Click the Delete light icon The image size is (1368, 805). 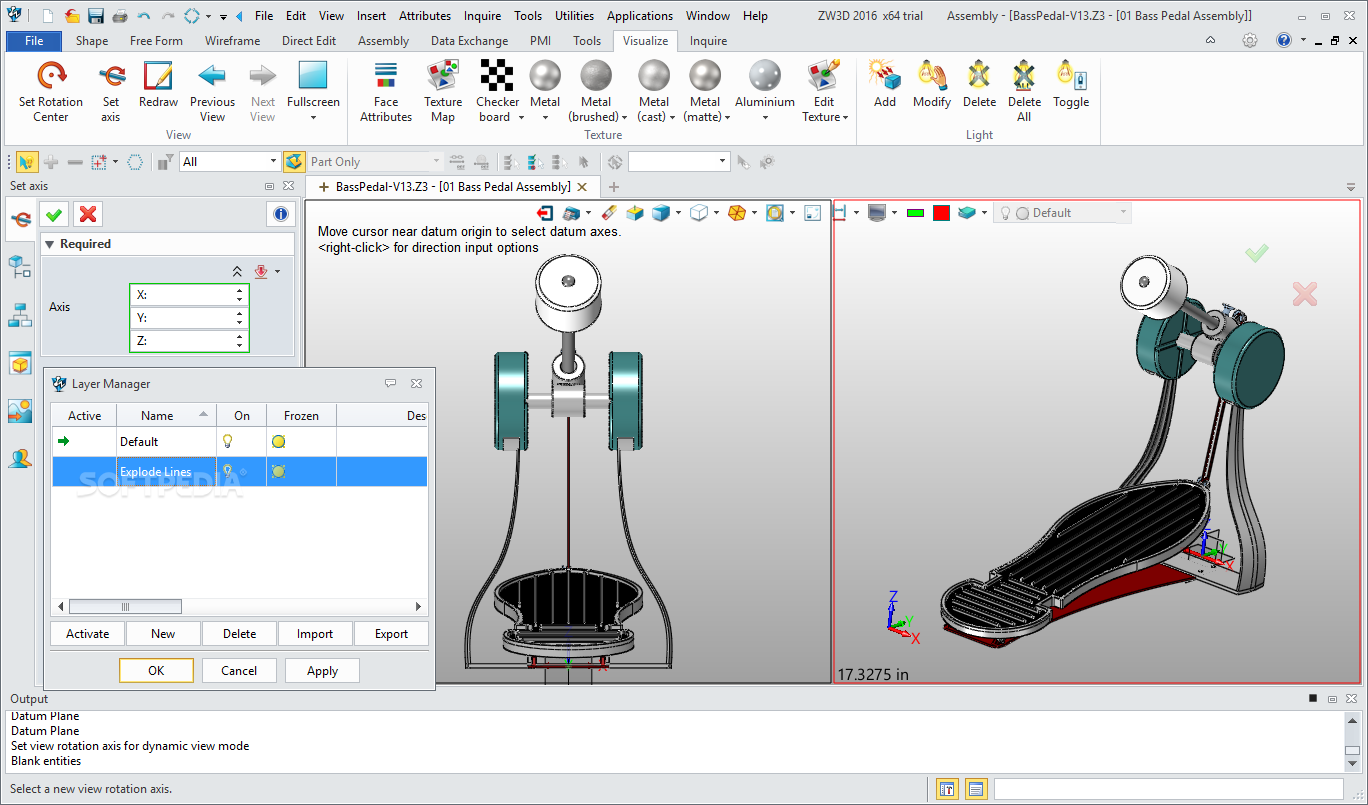coord(979,85)
